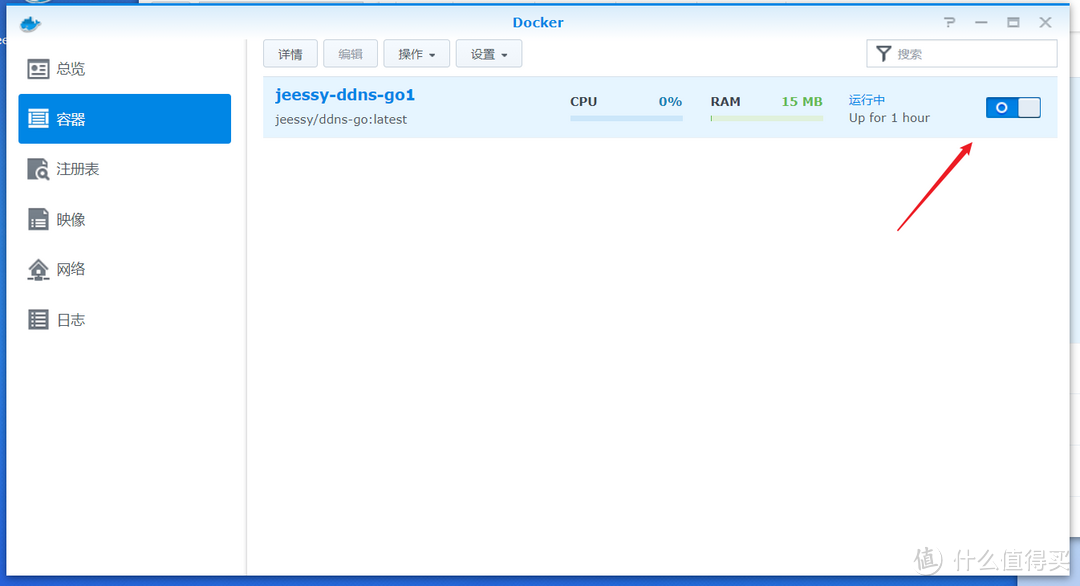Screen dimensions: 1080x586
Task: Click the 15 MB RAM value
Action: [x=802, y=101]
